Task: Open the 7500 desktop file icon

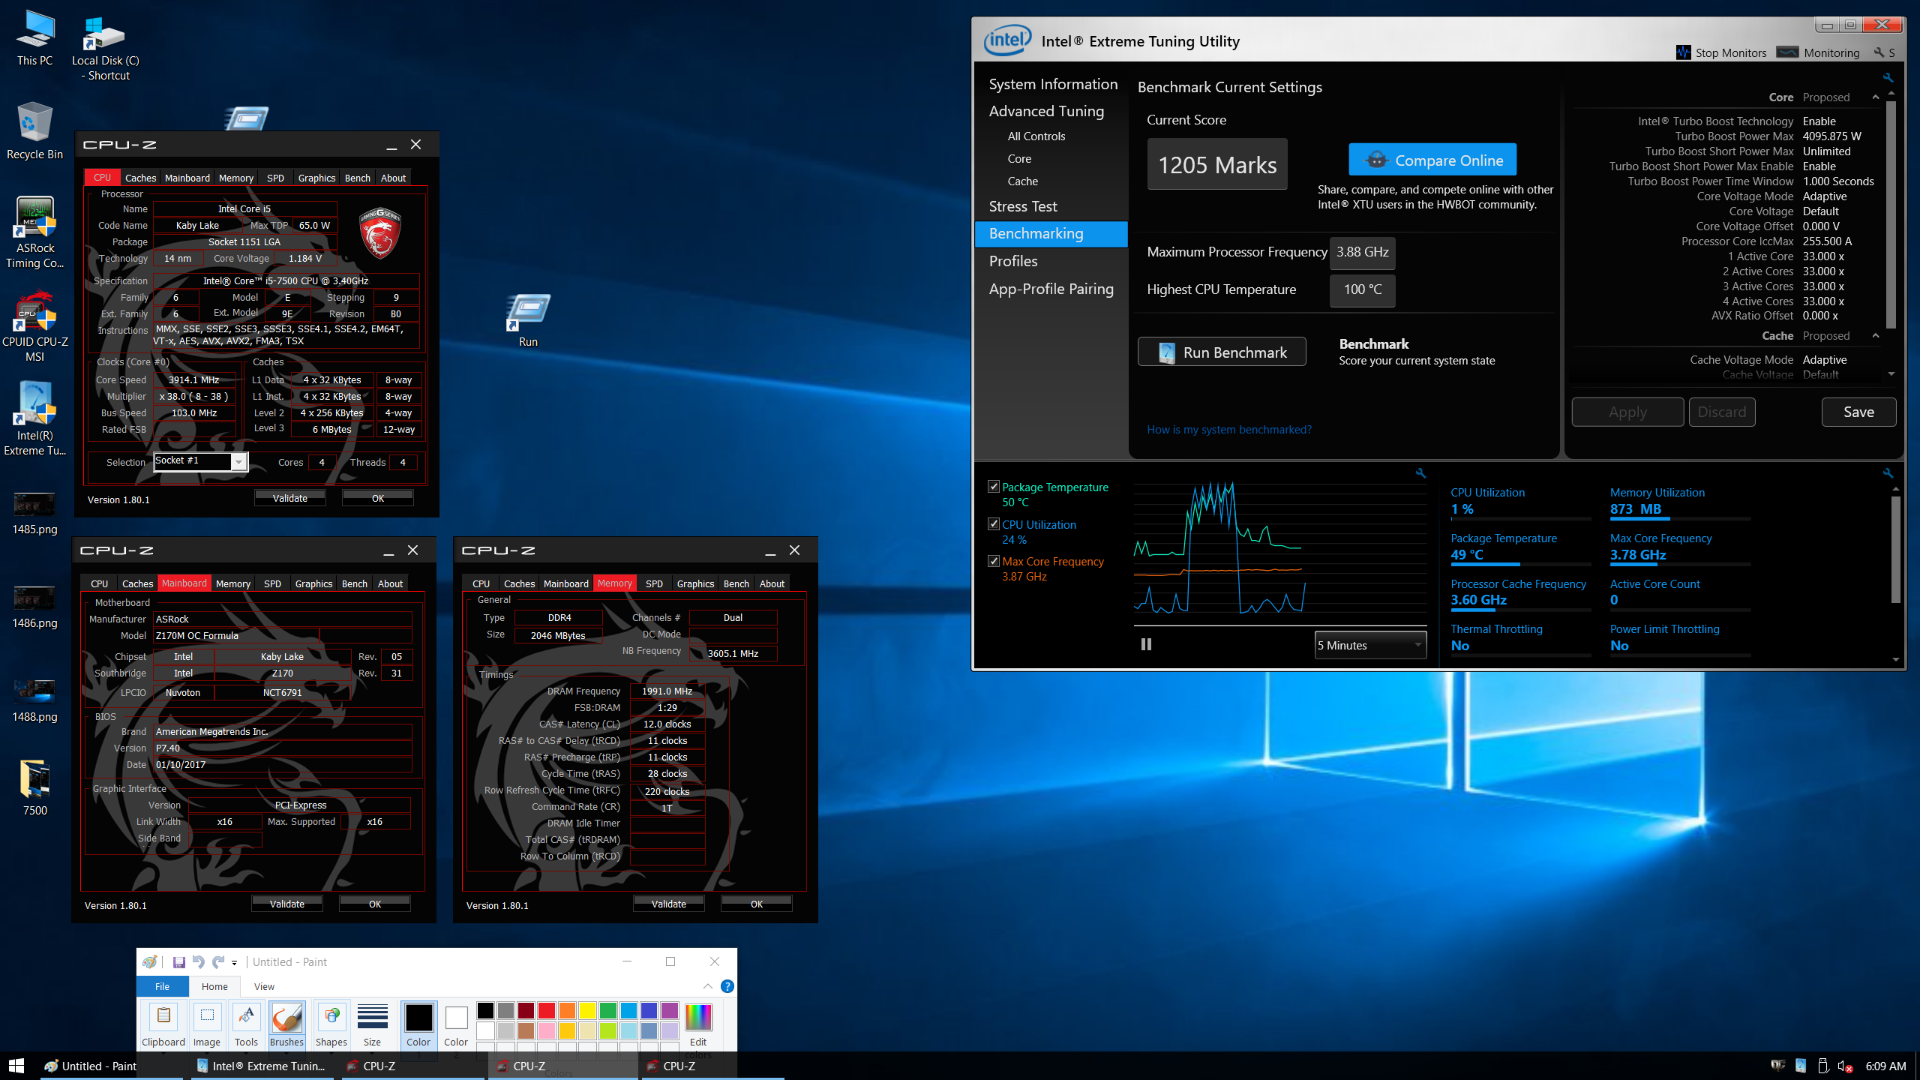Action: pyautogui.click(x=35, y=789)
